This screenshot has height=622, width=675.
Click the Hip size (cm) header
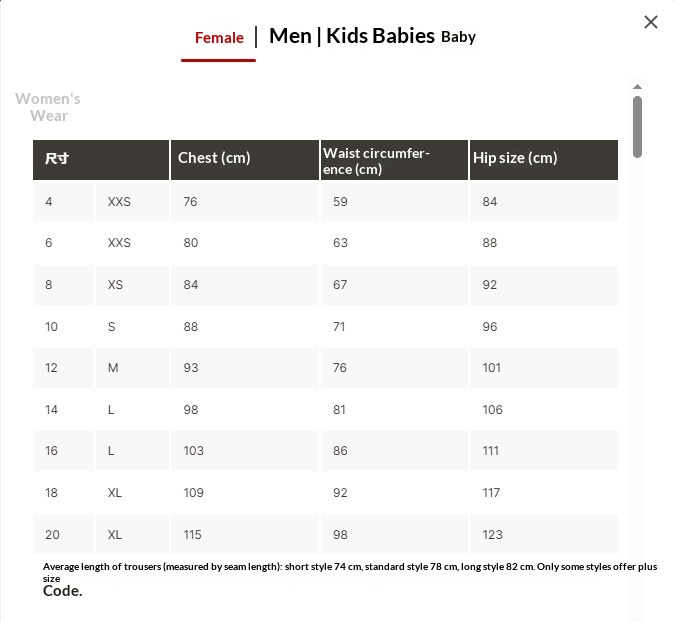515,158
